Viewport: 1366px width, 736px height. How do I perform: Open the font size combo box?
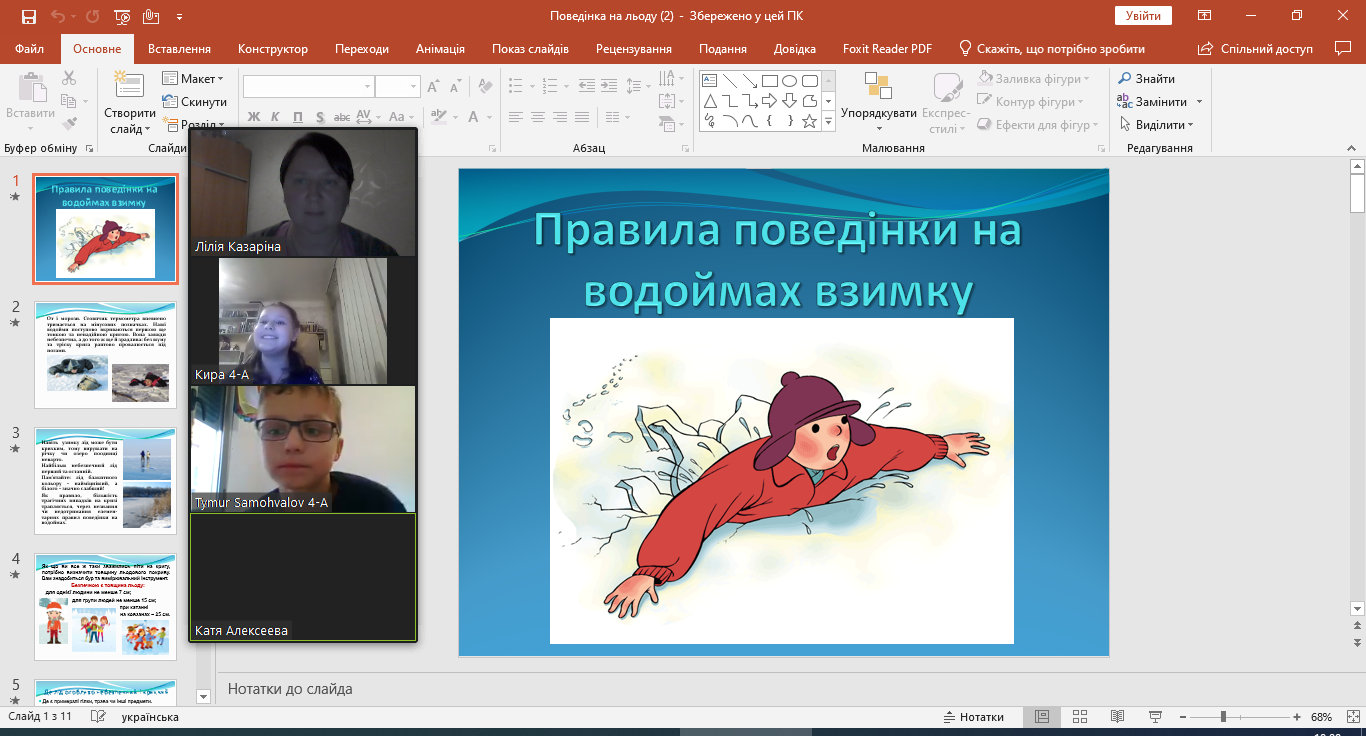coord(398,87)
